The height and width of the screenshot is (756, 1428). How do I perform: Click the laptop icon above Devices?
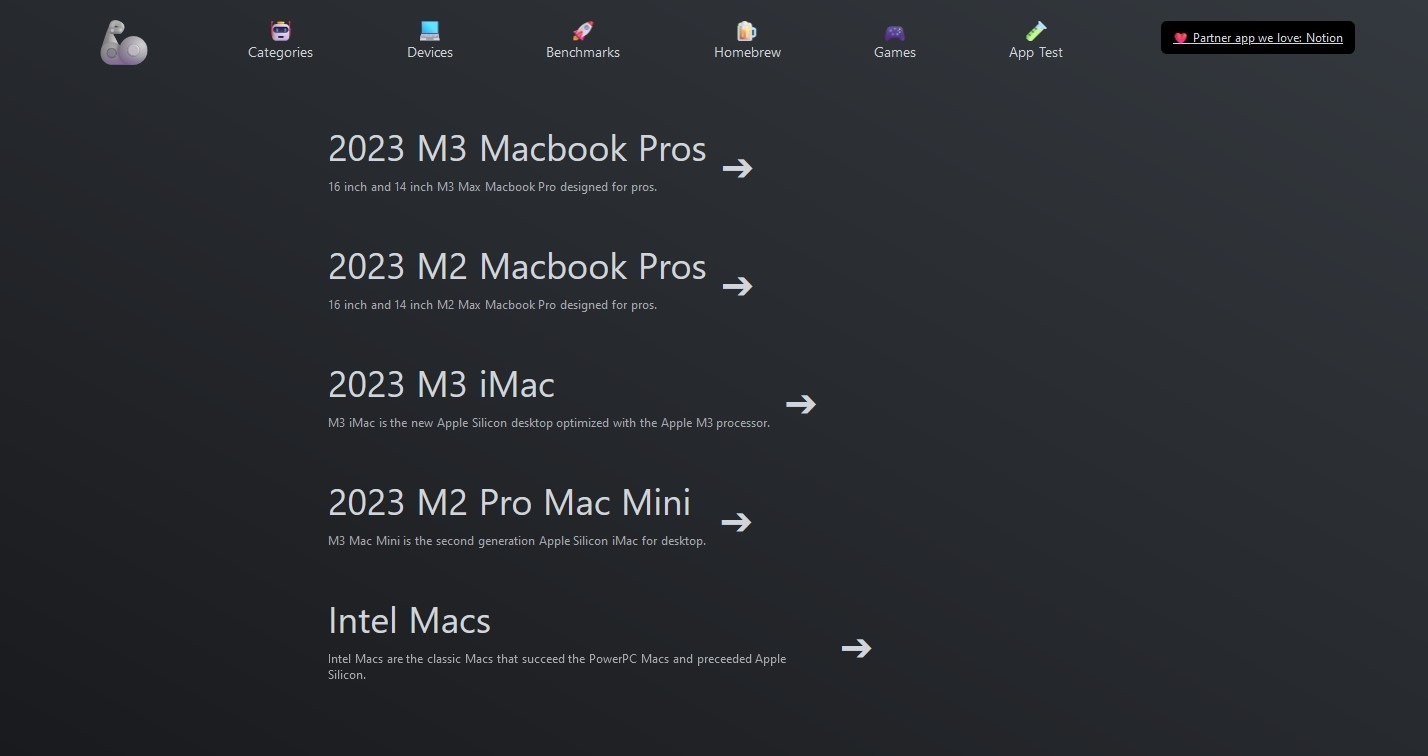pos(430,31)
